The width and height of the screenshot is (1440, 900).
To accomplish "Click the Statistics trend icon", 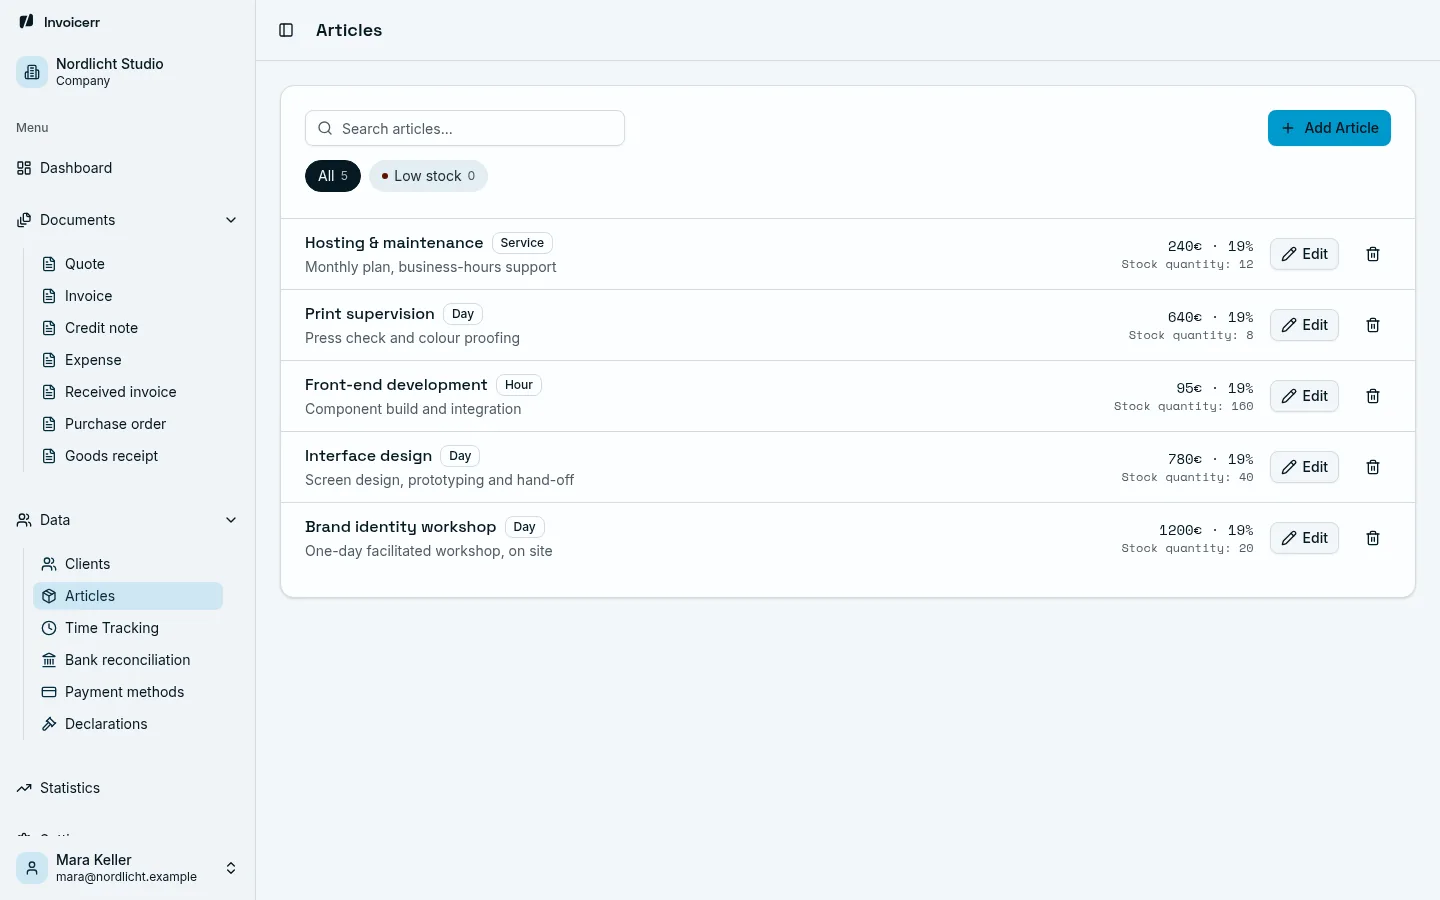I will click(24, 788).
